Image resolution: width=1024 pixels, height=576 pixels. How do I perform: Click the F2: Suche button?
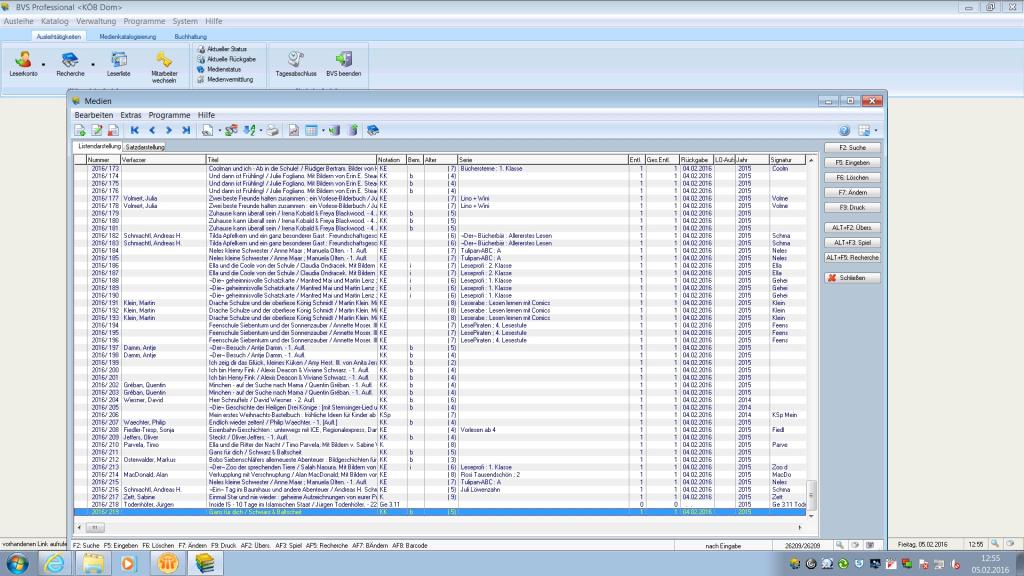tap(852, 148)
